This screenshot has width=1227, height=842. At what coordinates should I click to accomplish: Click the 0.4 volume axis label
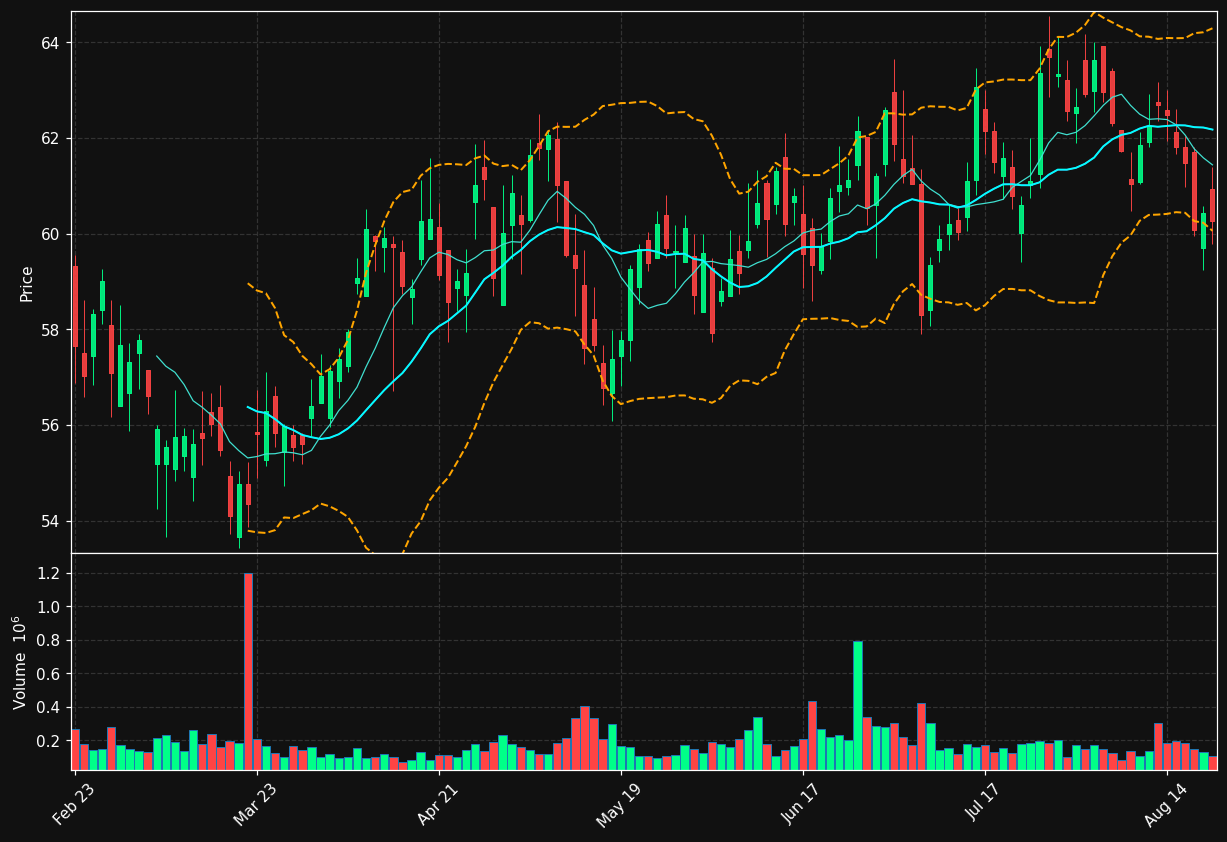[x=49, y=708]
